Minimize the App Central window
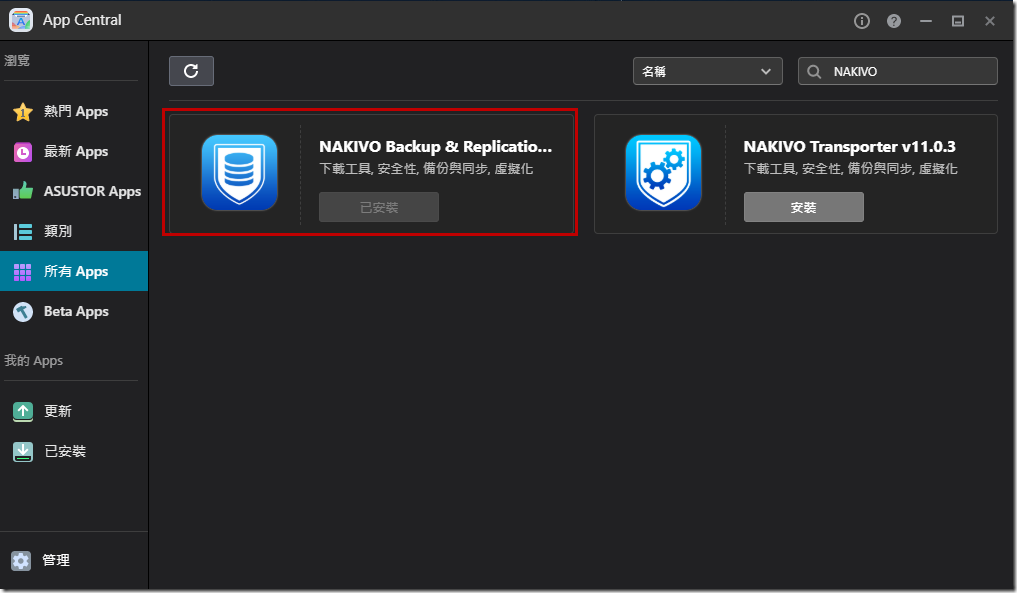Screen dimensions: 1017x593 coord(926,21)
